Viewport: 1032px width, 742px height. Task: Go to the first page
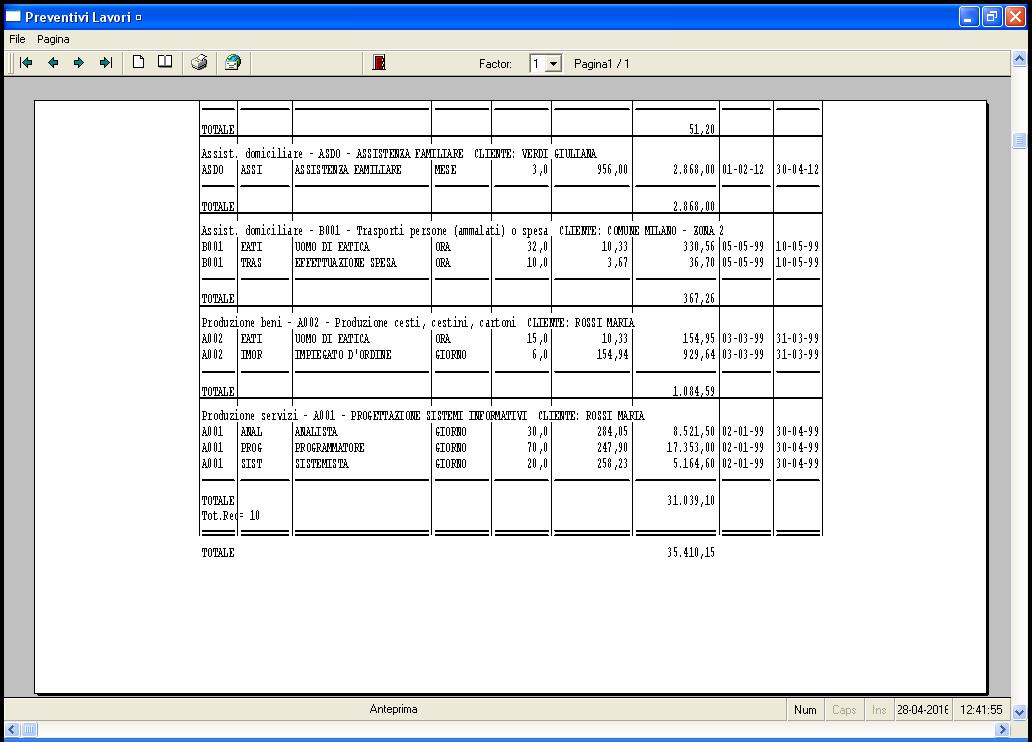(x=26, y=63)
